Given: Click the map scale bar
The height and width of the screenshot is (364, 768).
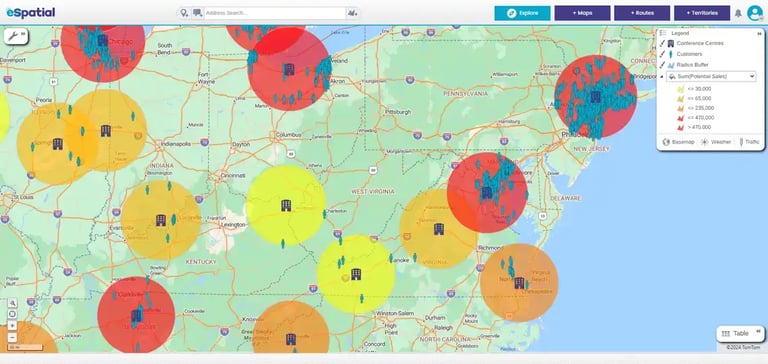Looking at the screenshot, I should pos(25,348).
